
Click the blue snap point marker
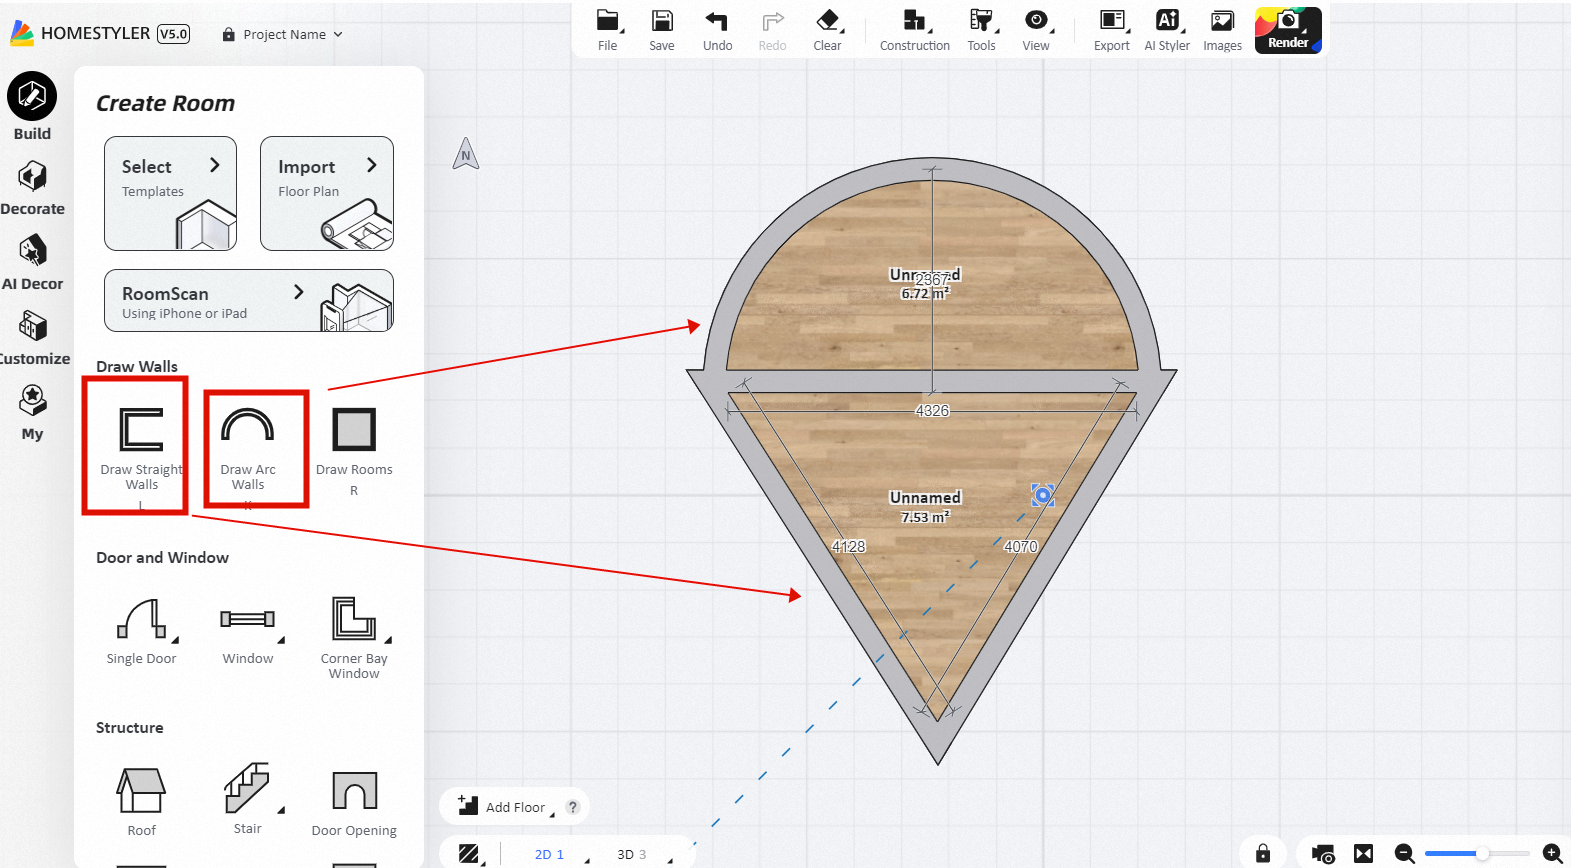coord(1043,495)
